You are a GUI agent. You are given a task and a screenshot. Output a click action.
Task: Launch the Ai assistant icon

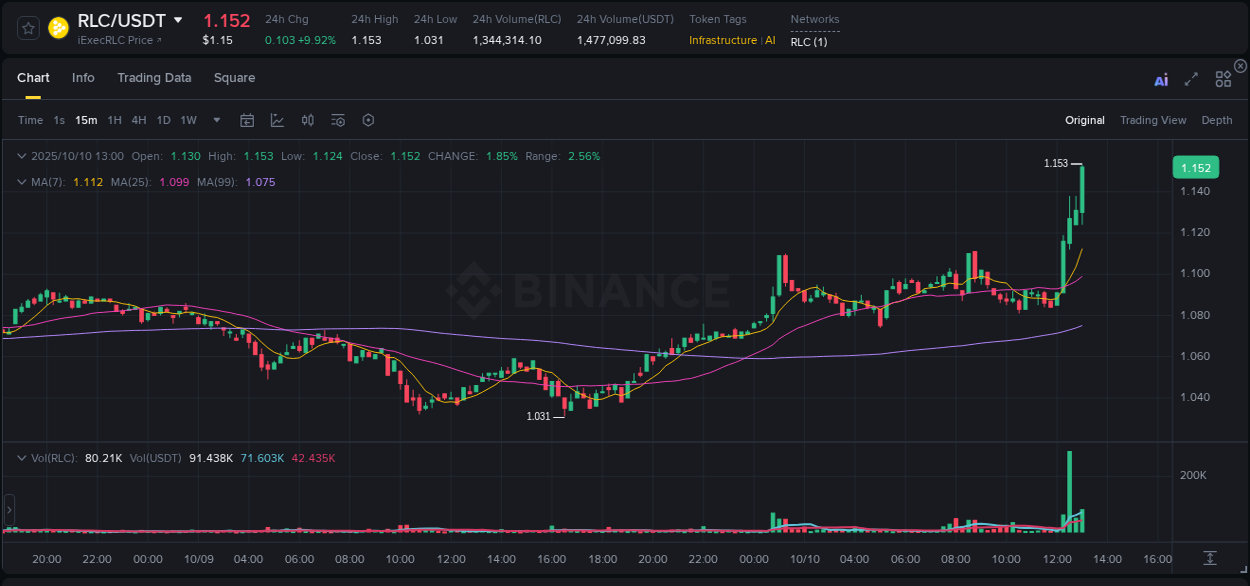click(1161, 78)
